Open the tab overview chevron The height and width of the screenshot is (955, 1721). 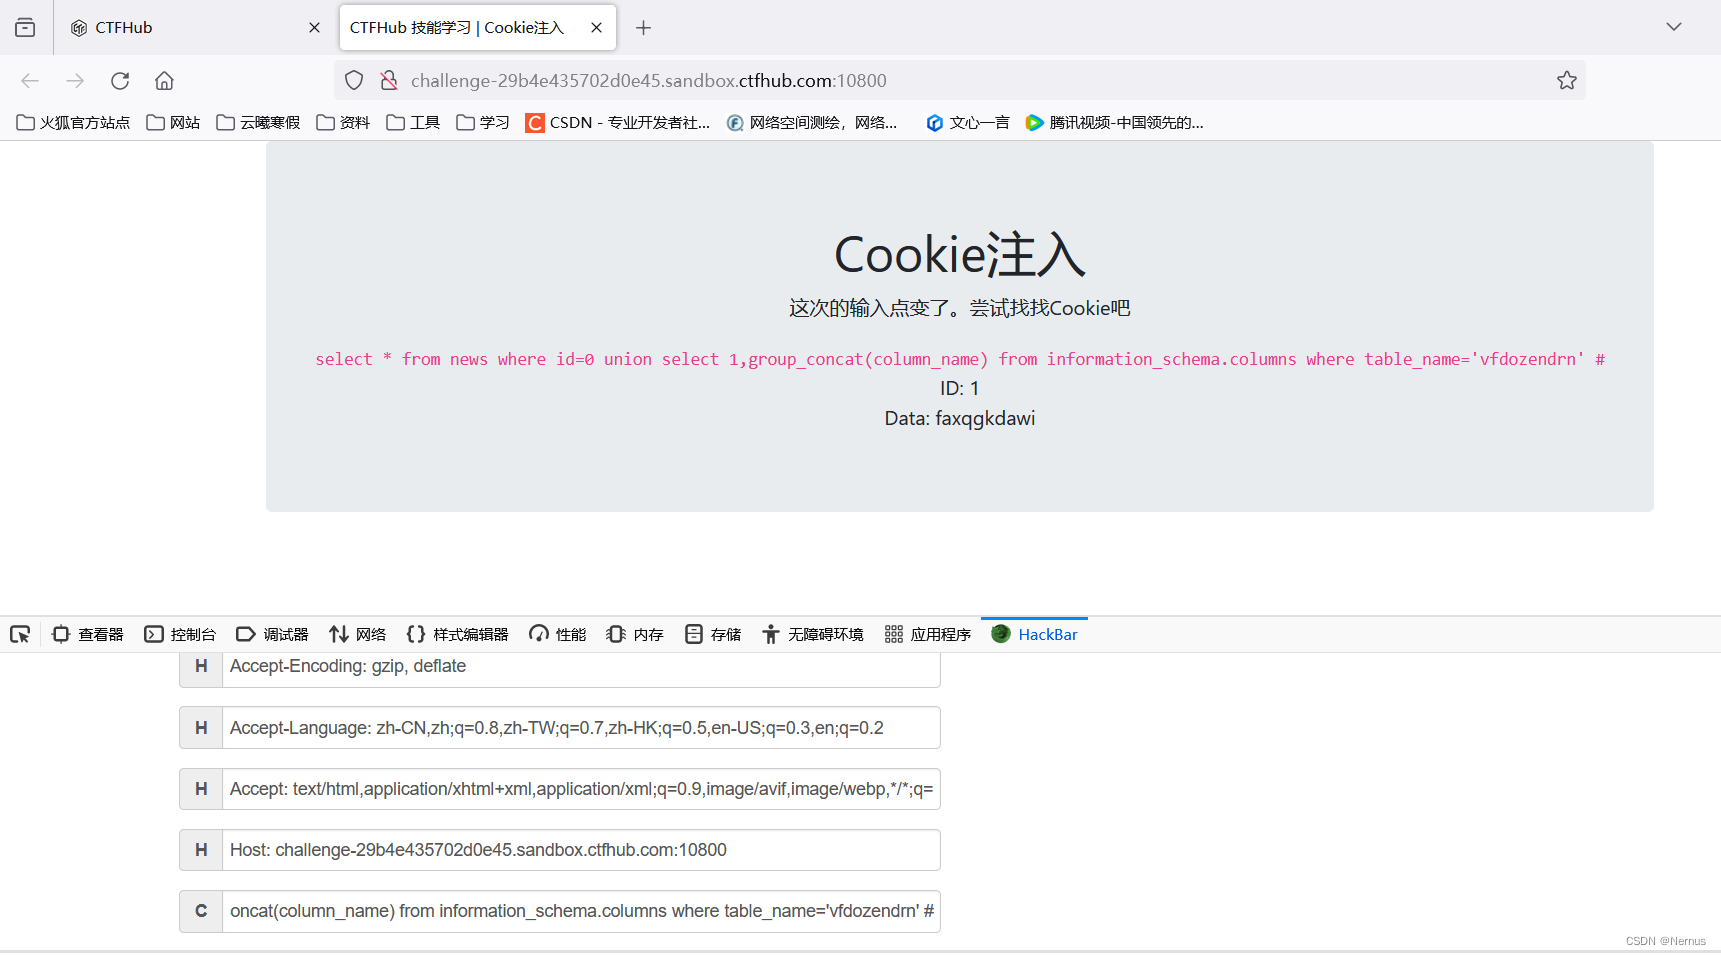1673,27
